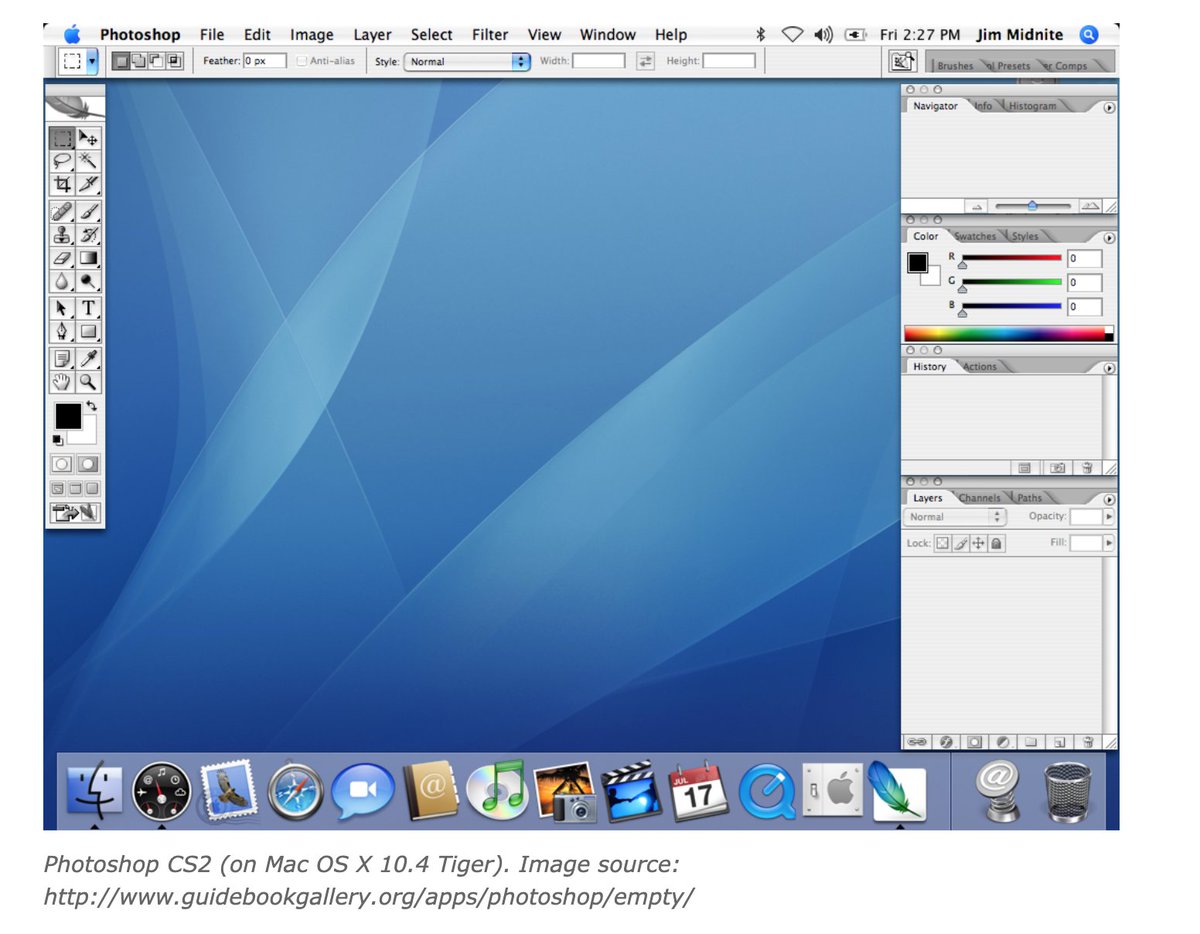The image size is (1200, 934).
Task: Swap foreground and background colors
Action: pyautogui.click(x=92, y=406)
